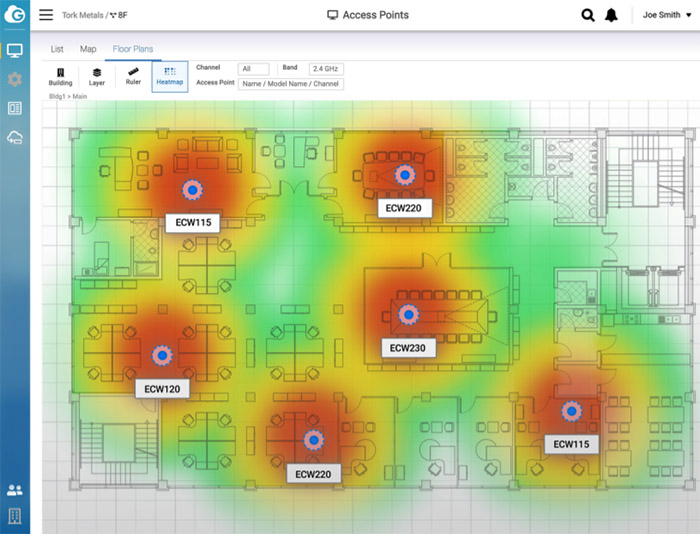Open the hamburger navigation menu

click(46, 15)
